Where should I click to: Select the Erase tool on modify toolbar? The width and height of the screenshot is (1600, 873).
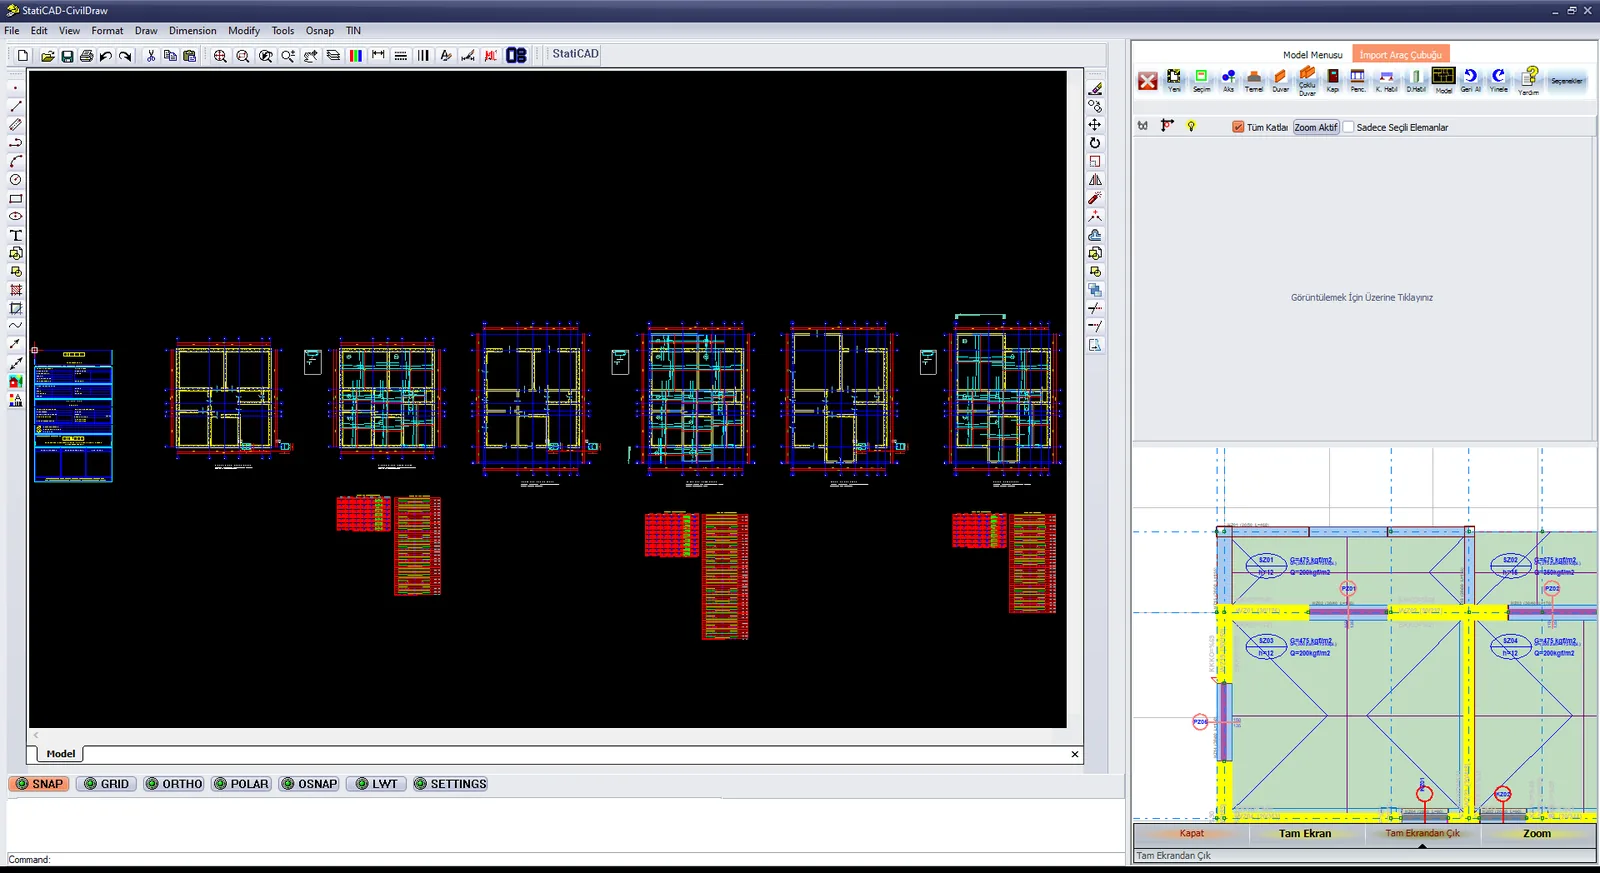(1095, 88)
